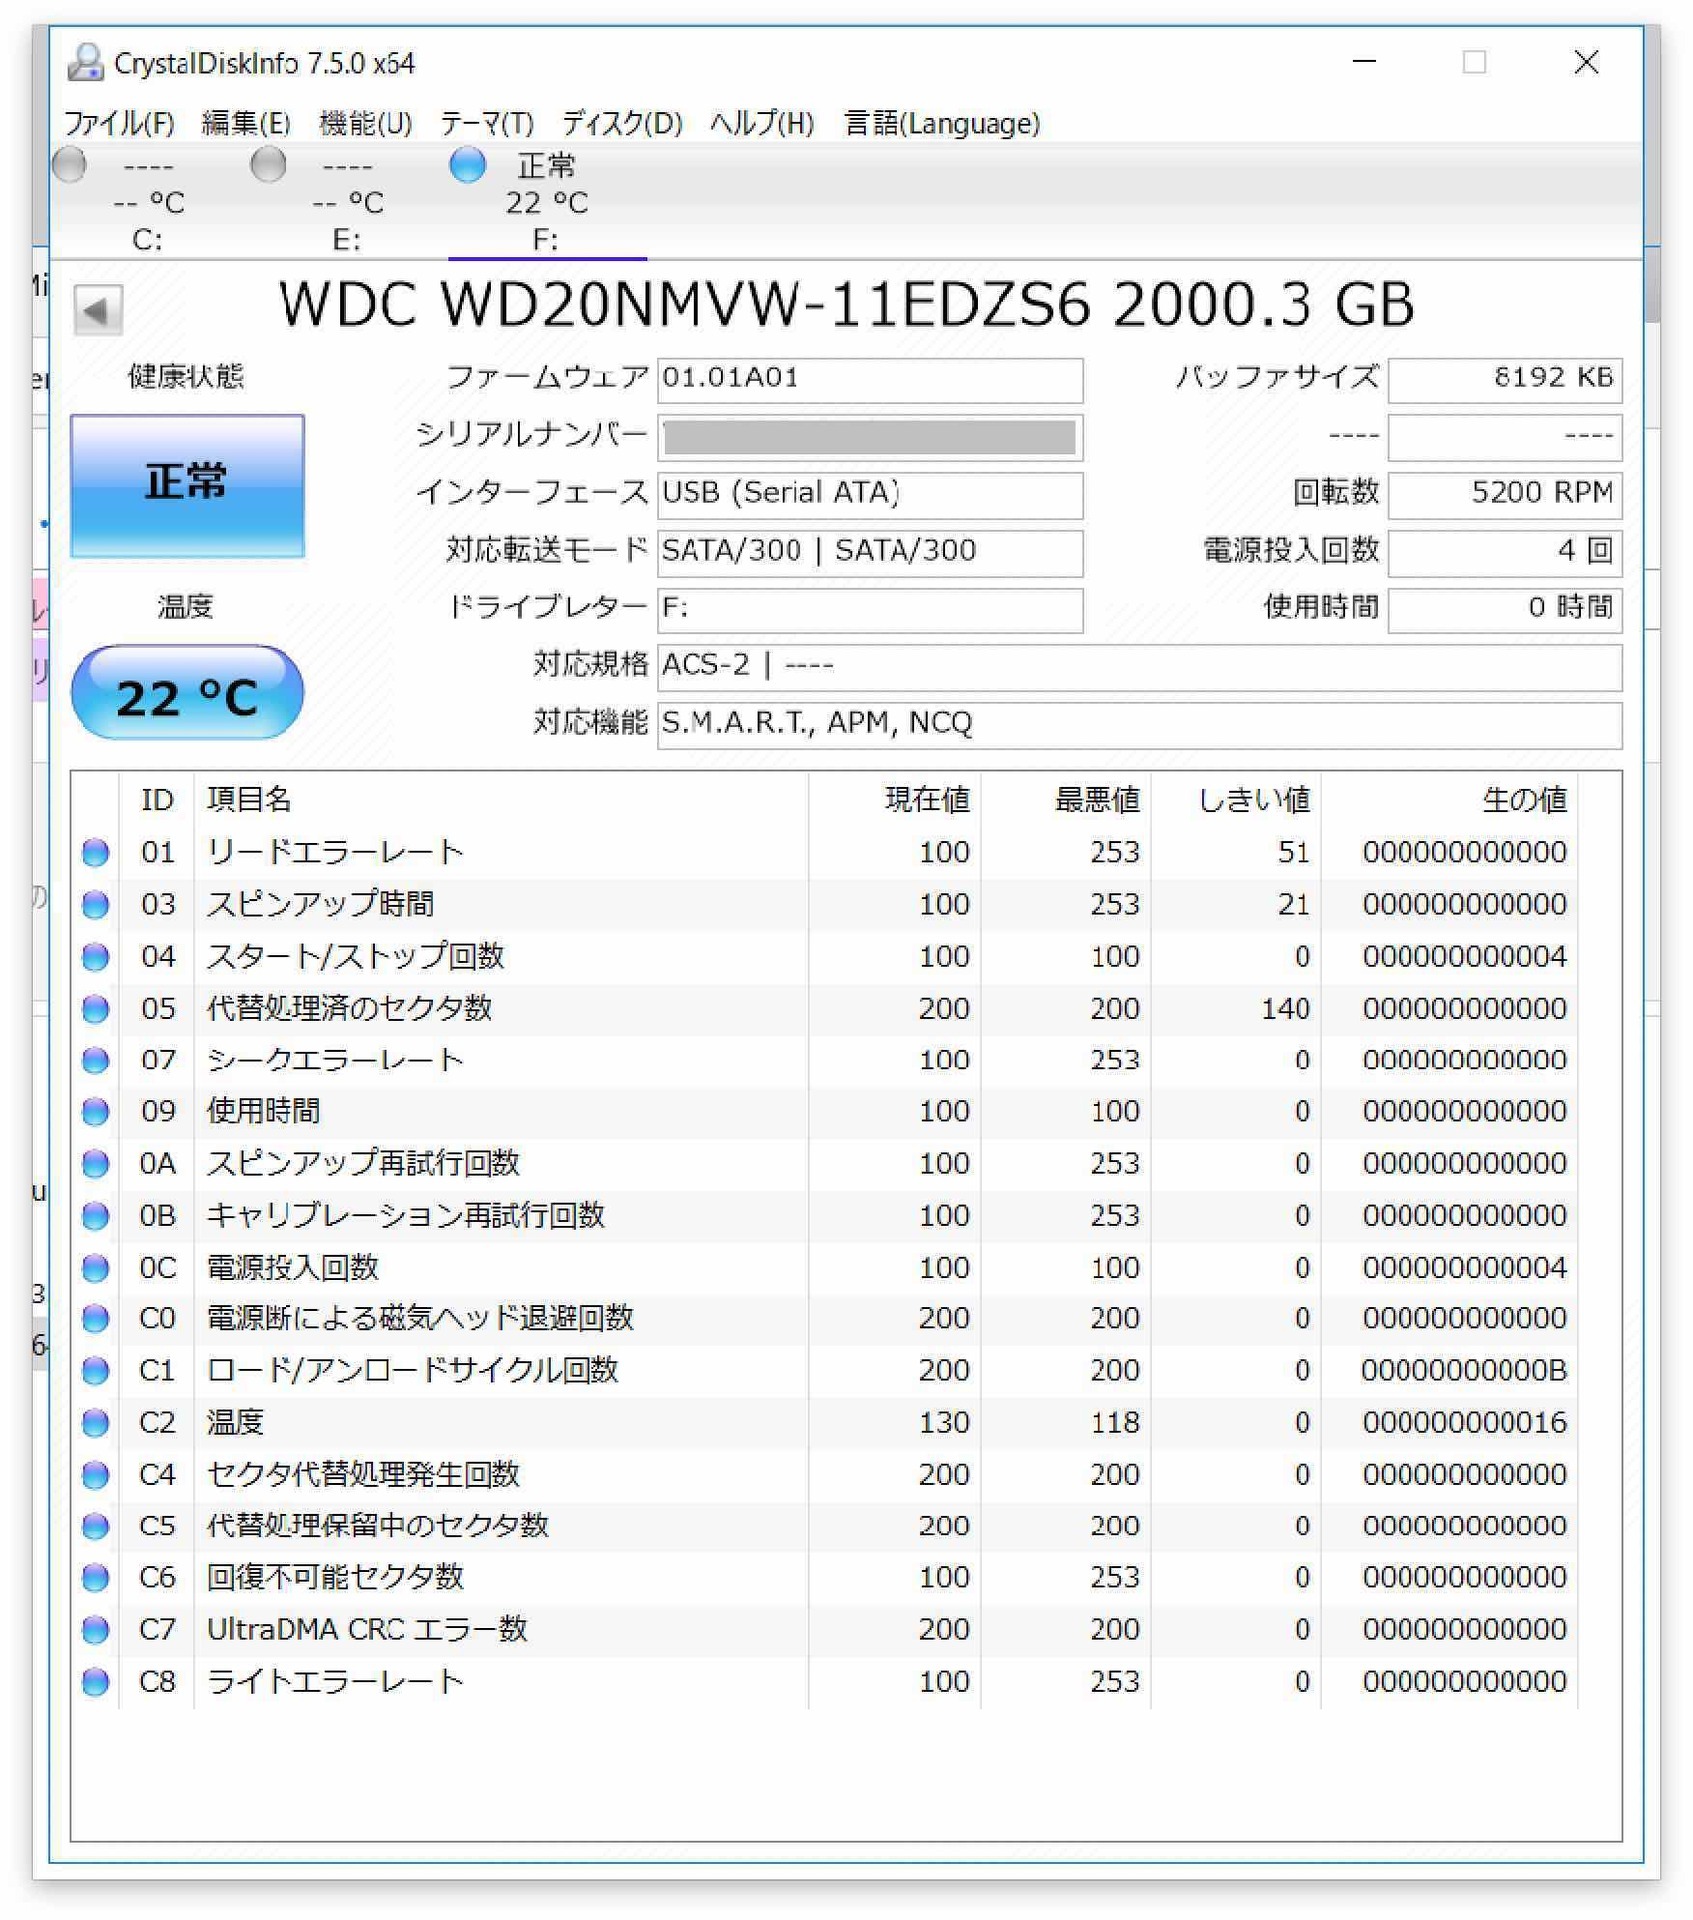The height and width of the screenshot is (1920, 1693).
Task: Click the 使用時間 value 0 時間
Action: pyautogui.click(x=1507, y=610)
